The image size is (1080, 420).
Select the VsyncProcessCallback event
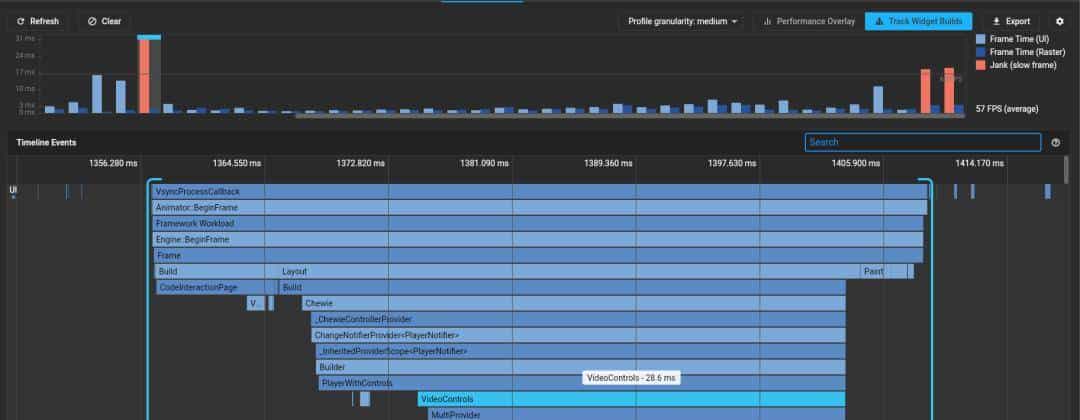(538, 191)
